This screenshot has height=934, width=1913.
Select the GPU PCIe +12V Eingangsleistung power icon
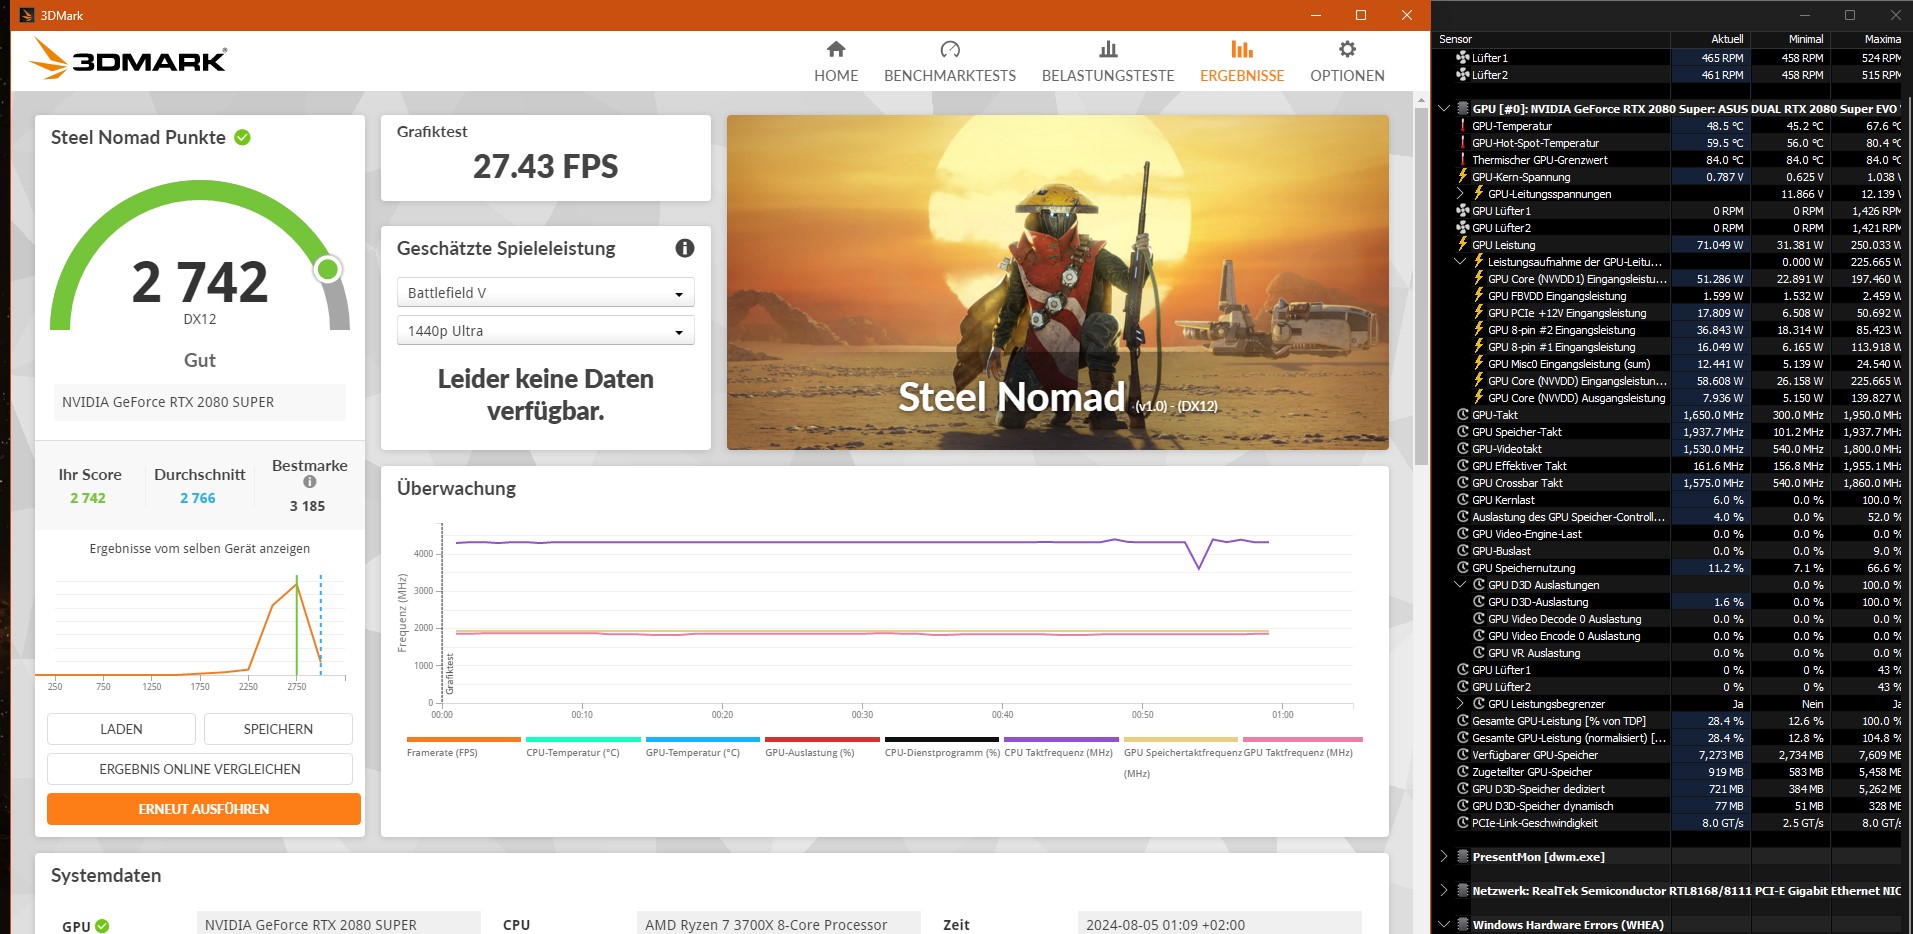point(1478,313)
